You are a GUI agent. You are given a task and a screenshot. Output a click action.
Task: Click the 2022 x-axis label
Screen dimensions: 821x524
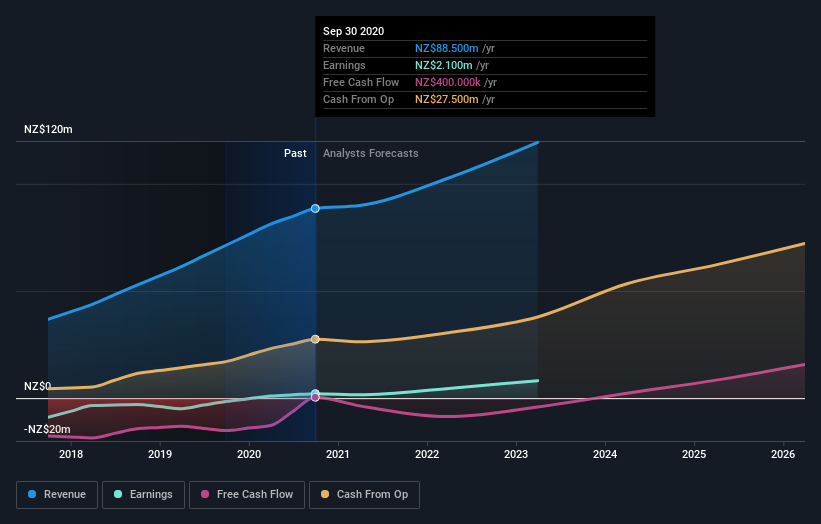click(x=427, y=454)
